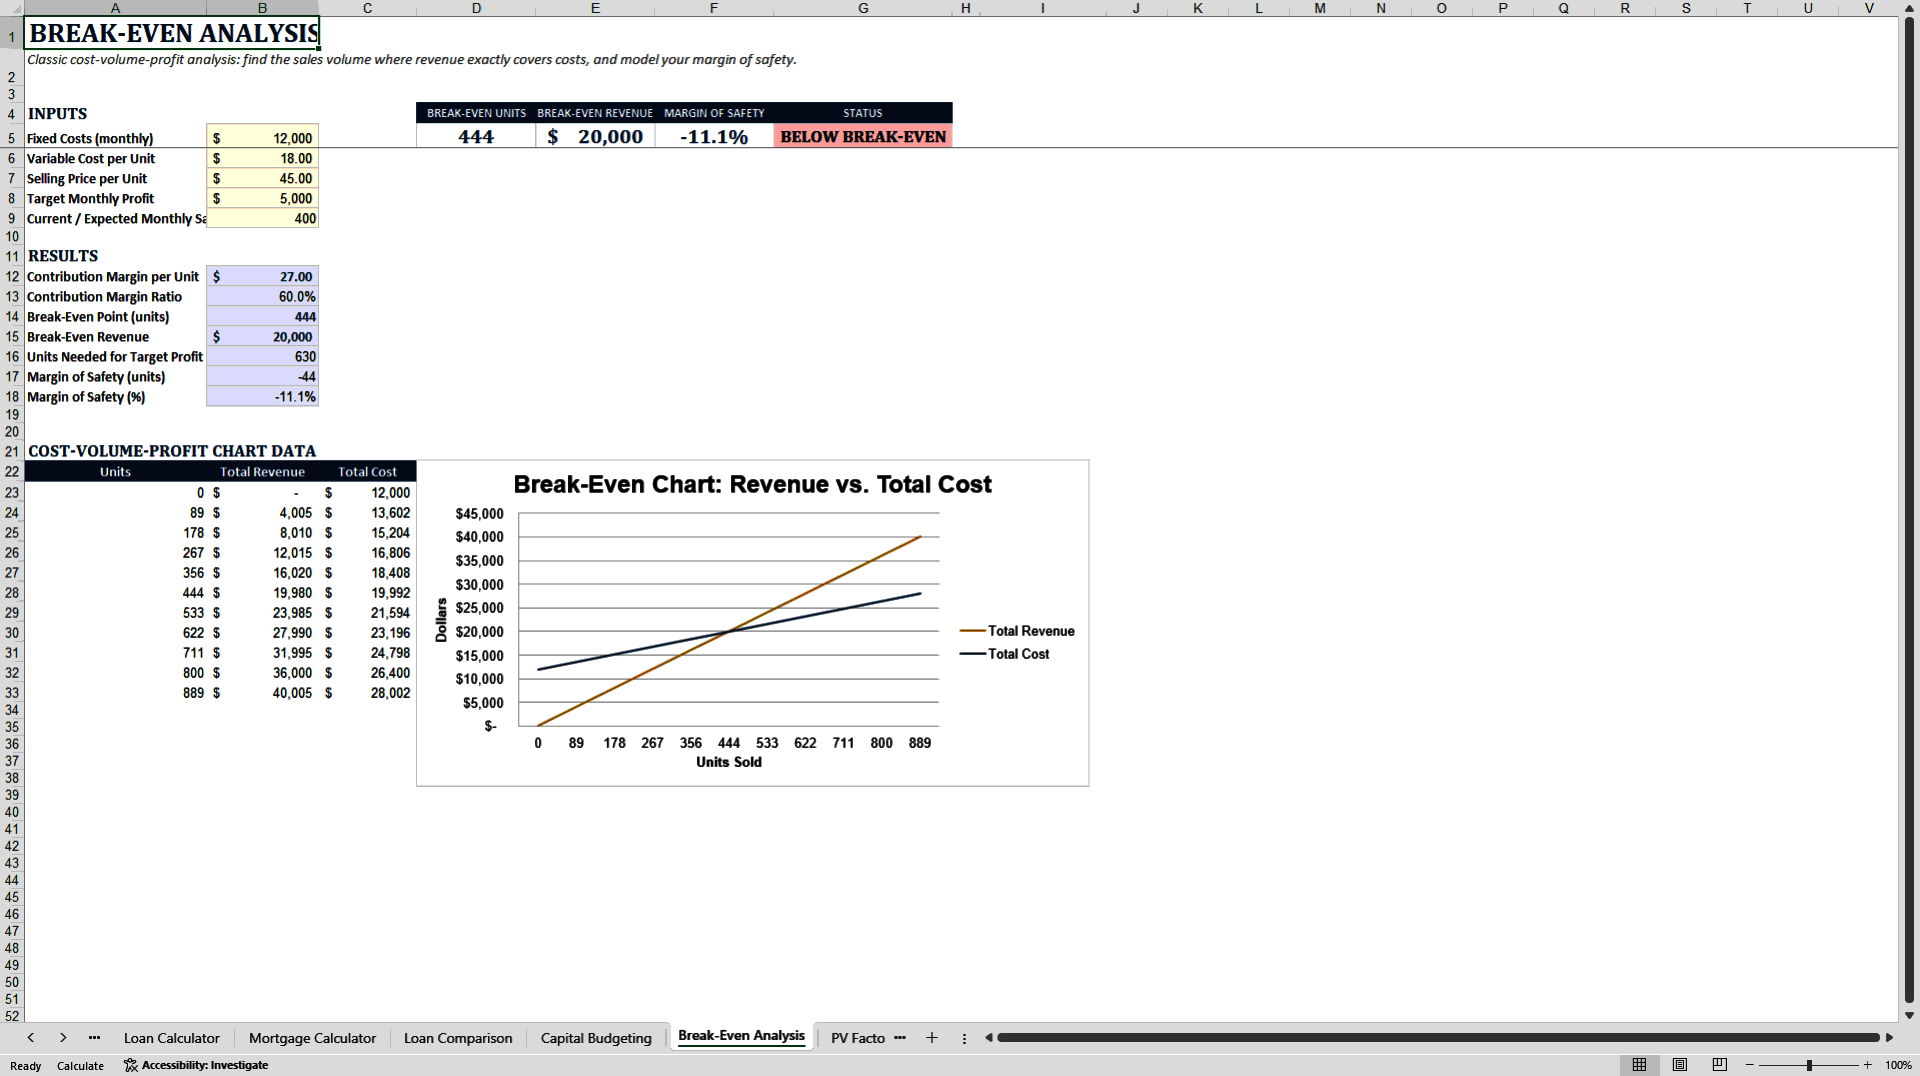Click horizontal scrollbar right arrow
The width and height of the screenshot is (1920, 1076).
tap(1889, 1038)
